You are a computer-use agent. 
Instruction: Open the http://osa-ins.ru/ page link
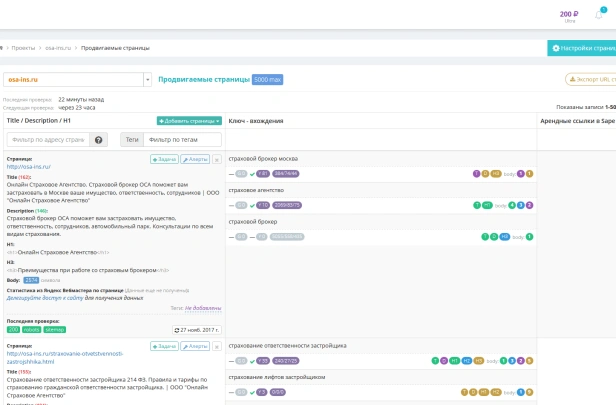(x=28, y=167)
